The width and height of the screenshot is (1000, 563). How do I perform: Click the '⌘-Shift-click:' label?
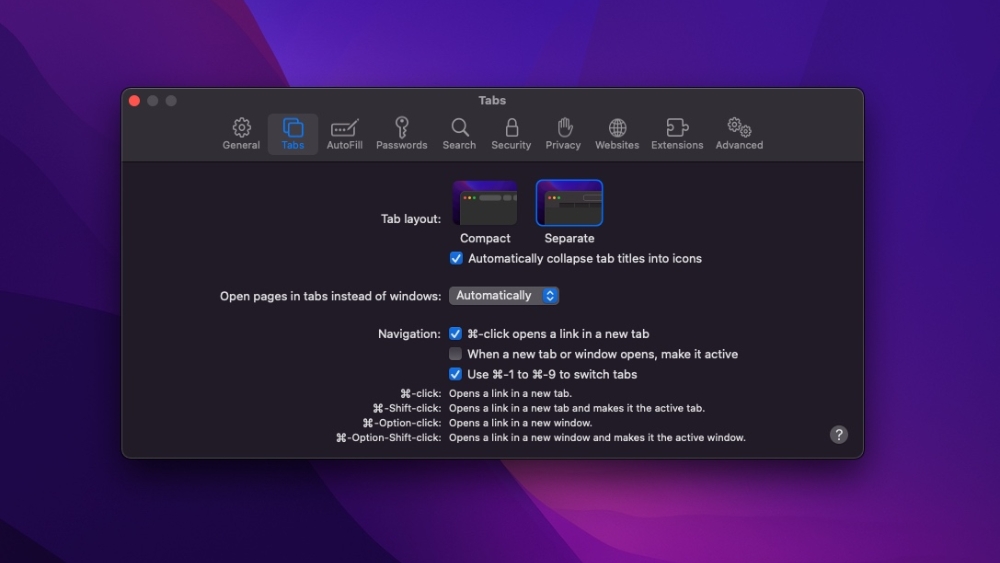407,408
